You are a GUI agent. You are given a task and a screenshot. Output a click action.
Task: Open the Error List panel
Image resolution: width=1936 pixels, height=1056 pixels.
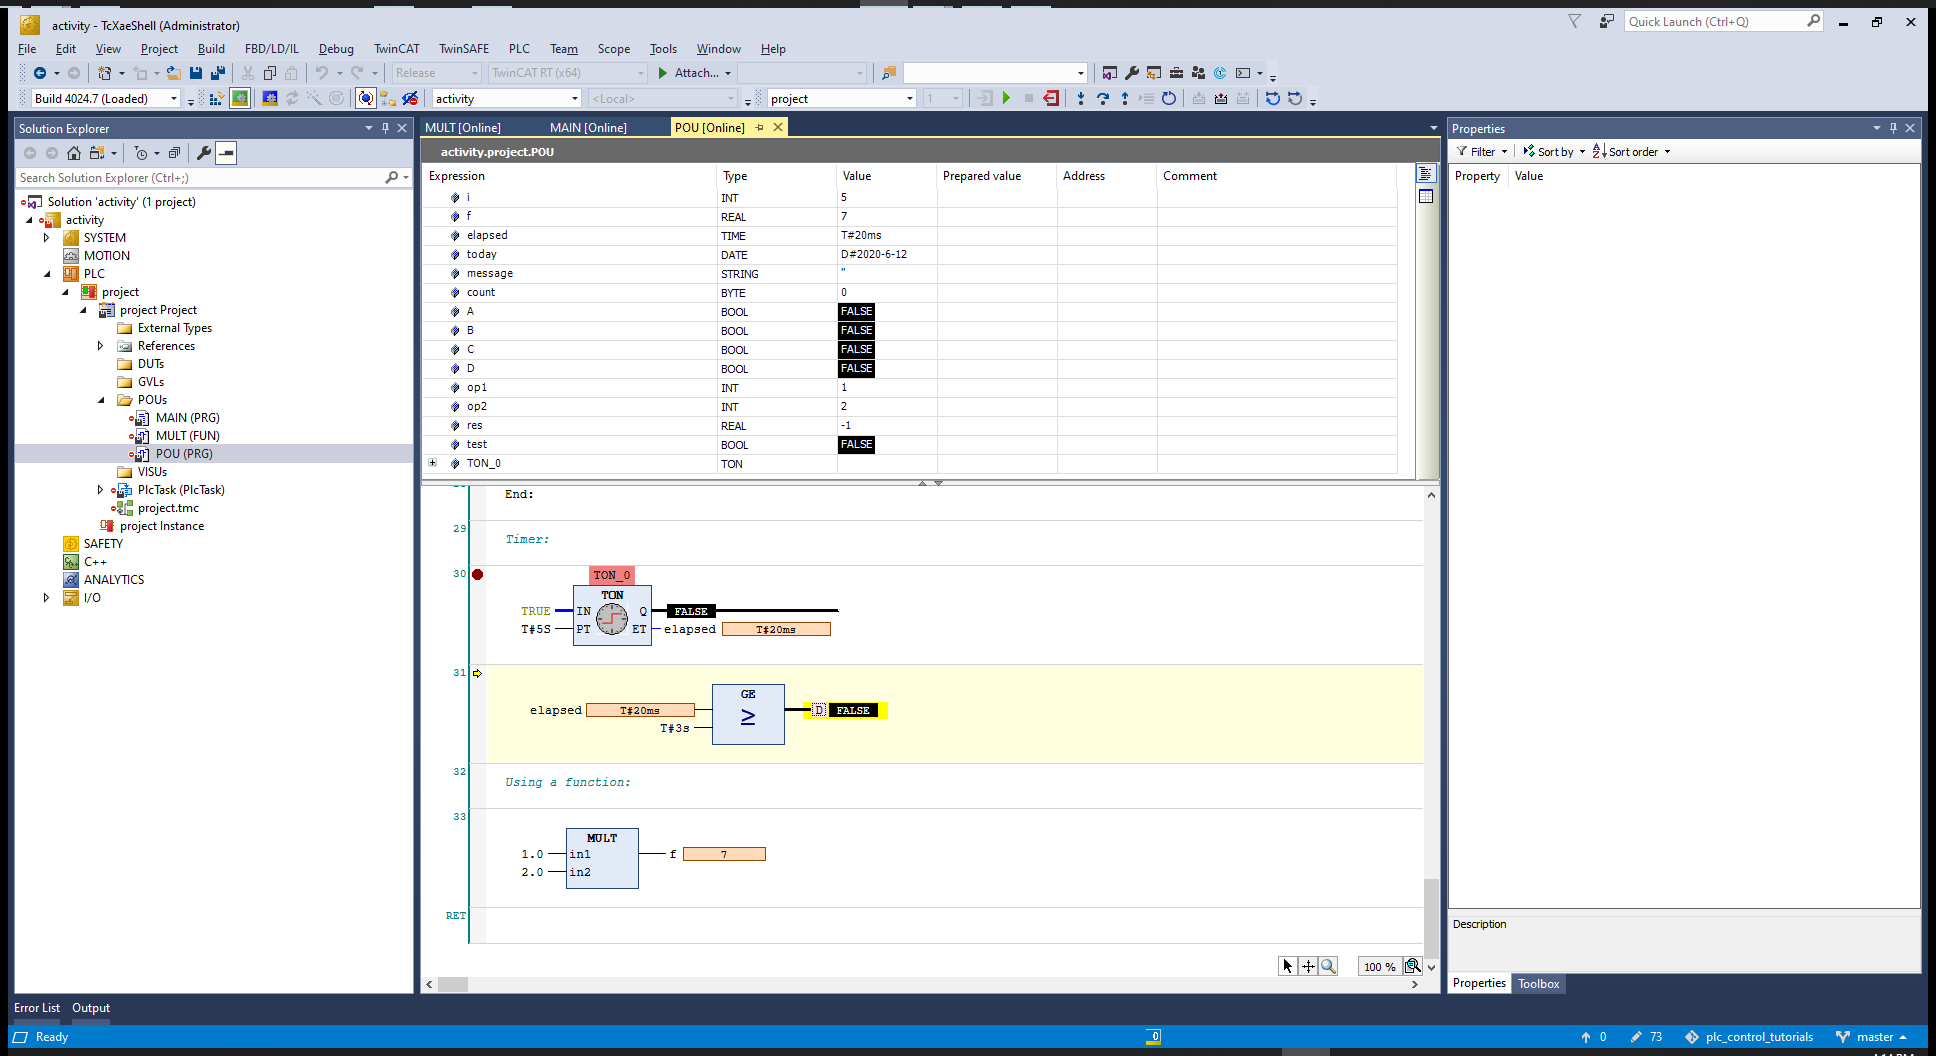coord(37,1008)
